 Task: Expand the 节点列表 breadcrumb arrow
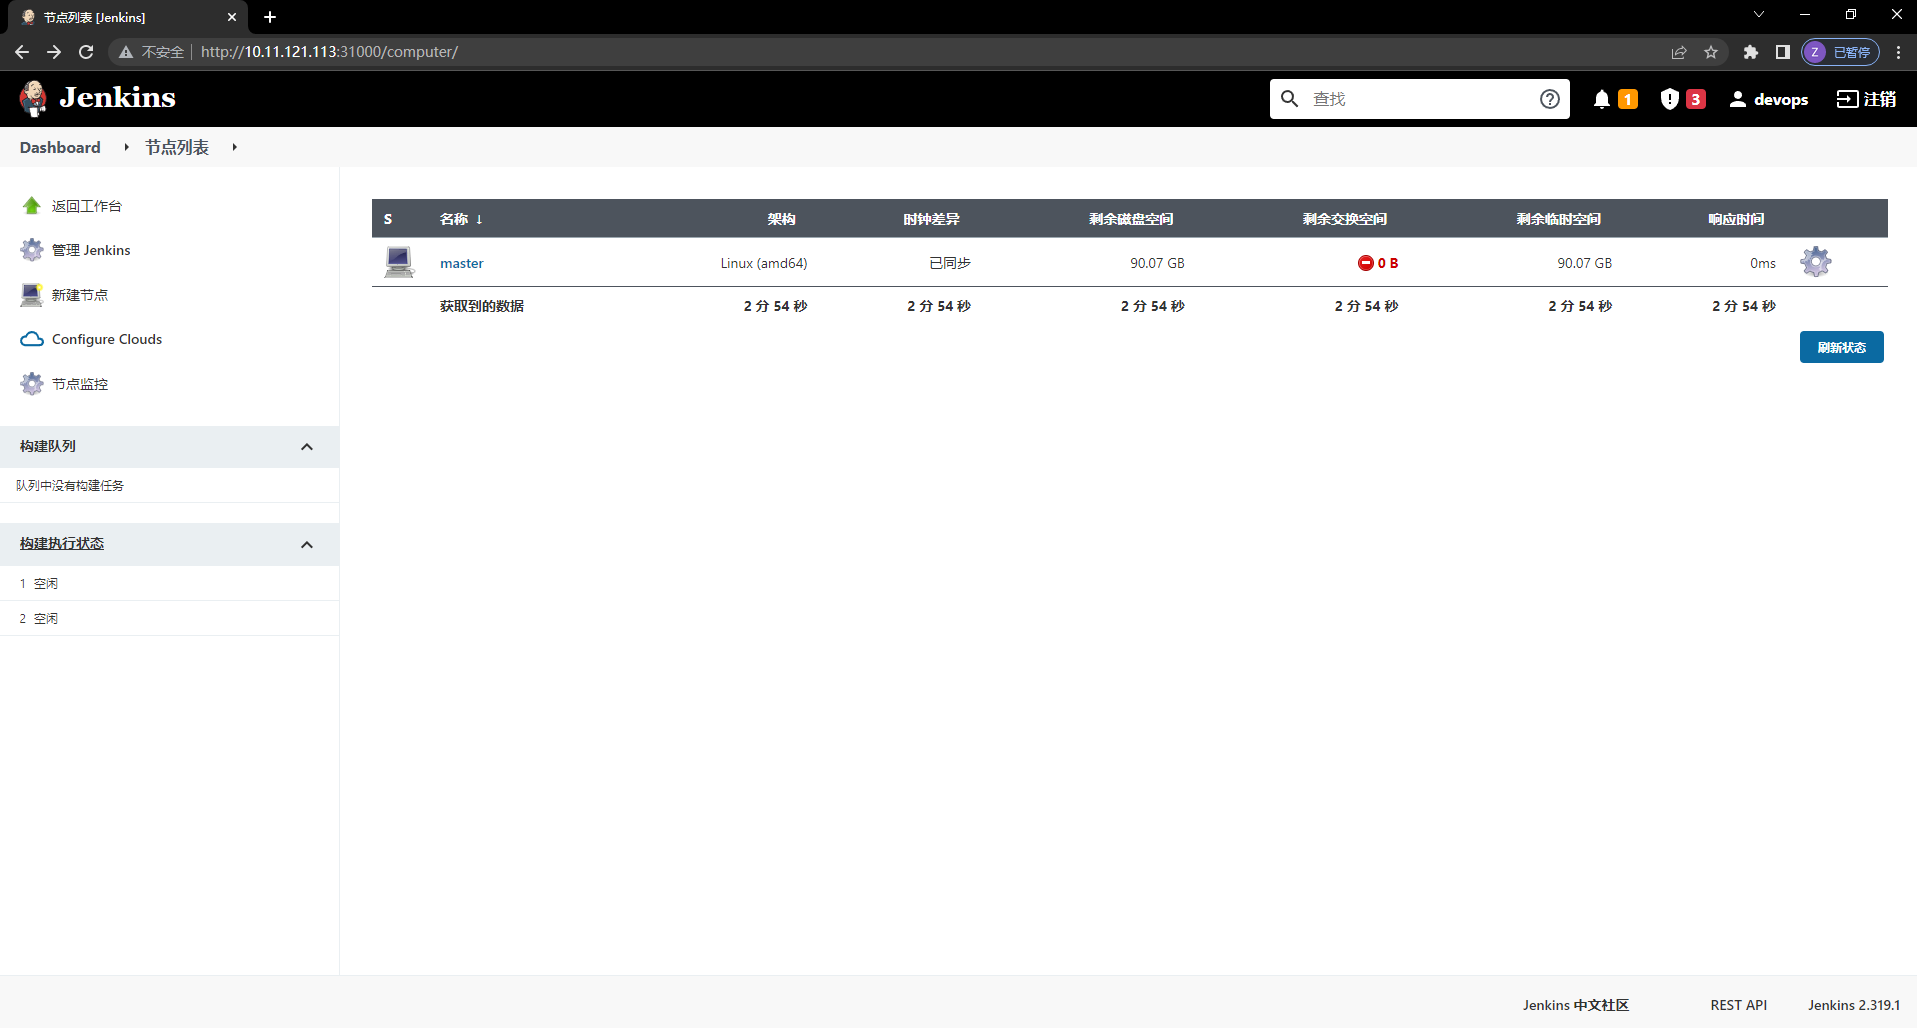234,147
